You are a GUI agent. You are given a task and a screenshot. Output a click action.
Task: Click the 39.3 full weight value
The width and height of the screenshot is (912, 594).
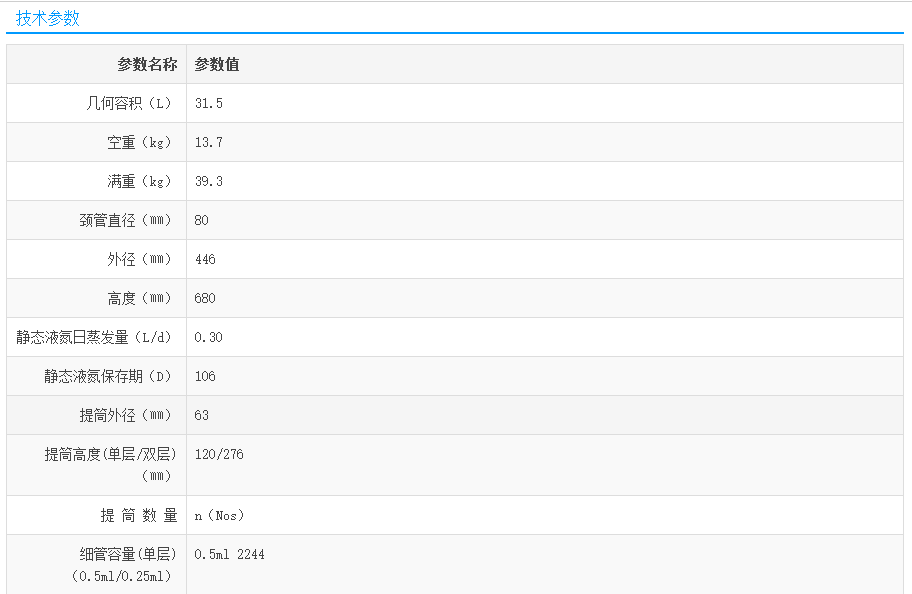[x=209, y=181]
